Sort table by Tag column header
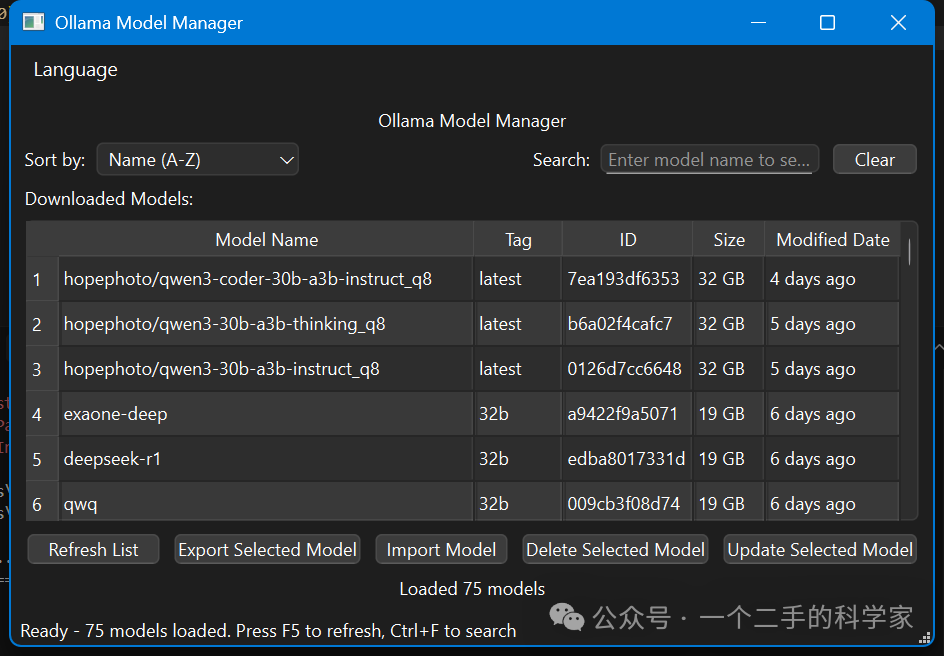Image resolution: width=944 pixels, height=656 pixels. click(x=518, y=240)
